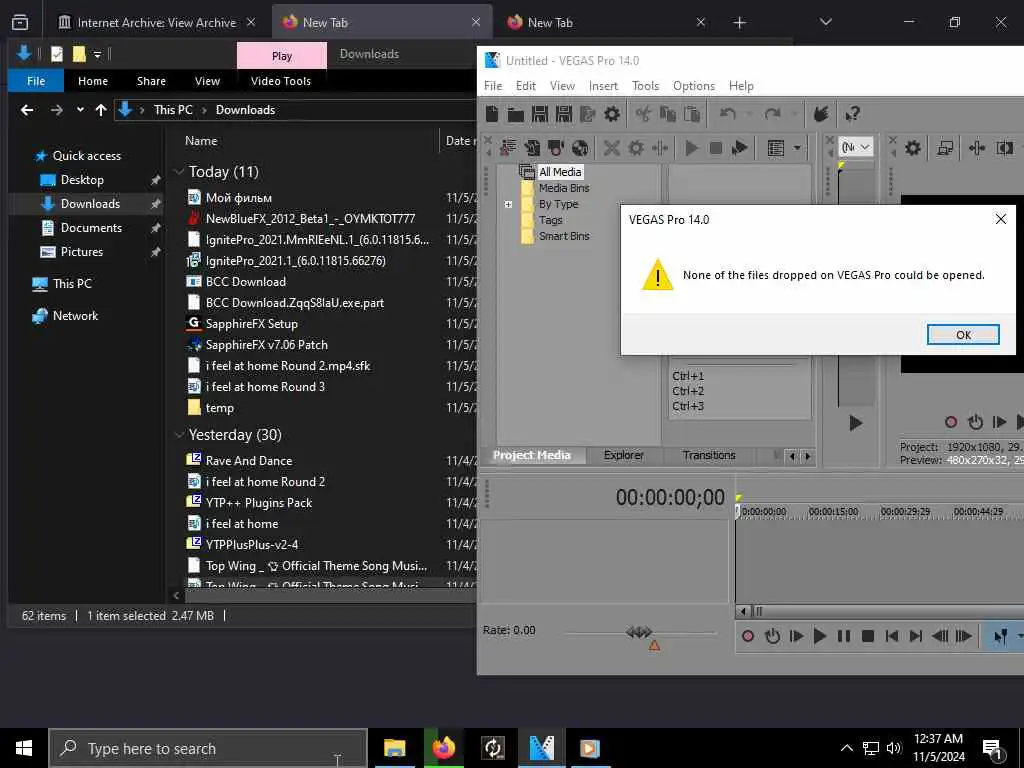Open the VEGAS Insert menu
The width and height of the screenshot is (1024, 768).
(603, 86)
